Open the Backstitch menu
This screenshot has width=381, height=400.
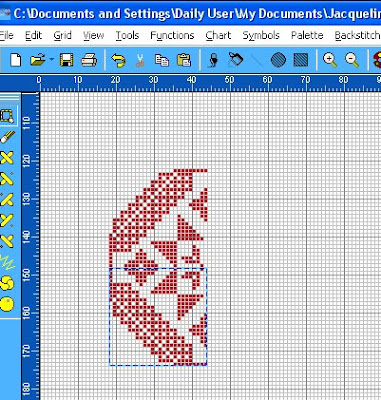point(357,35)
